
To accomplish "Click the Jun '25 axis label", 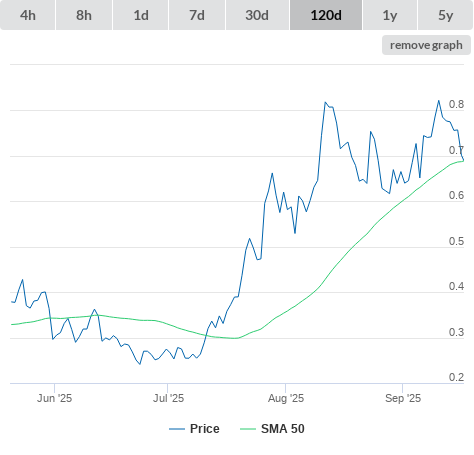I will point(54,398).
